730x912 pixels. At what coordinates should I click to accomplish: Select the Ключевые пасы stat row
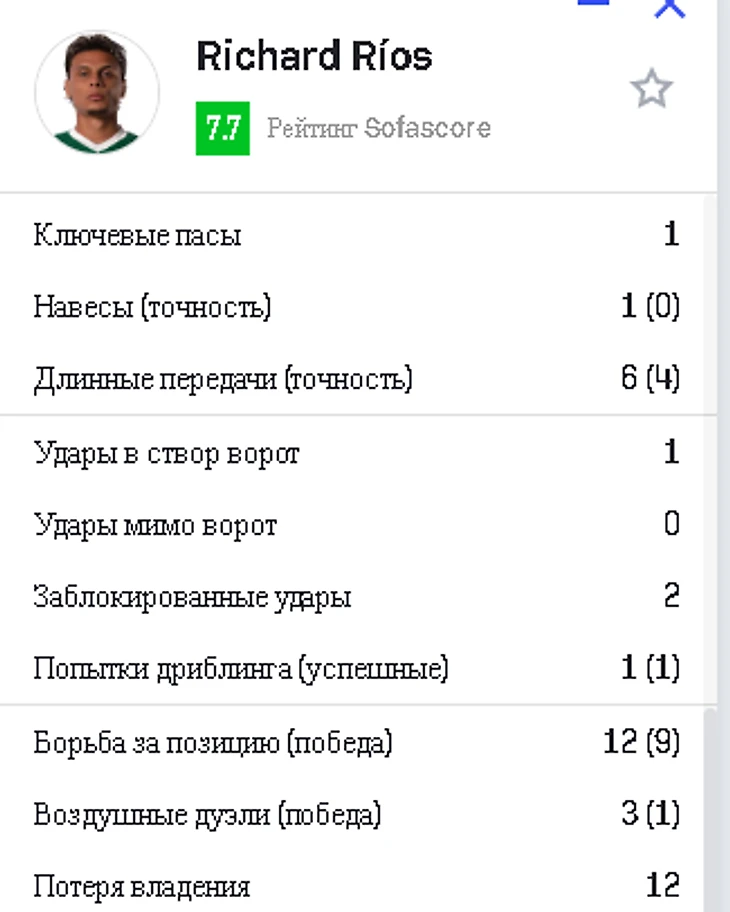tap(357, 234)
